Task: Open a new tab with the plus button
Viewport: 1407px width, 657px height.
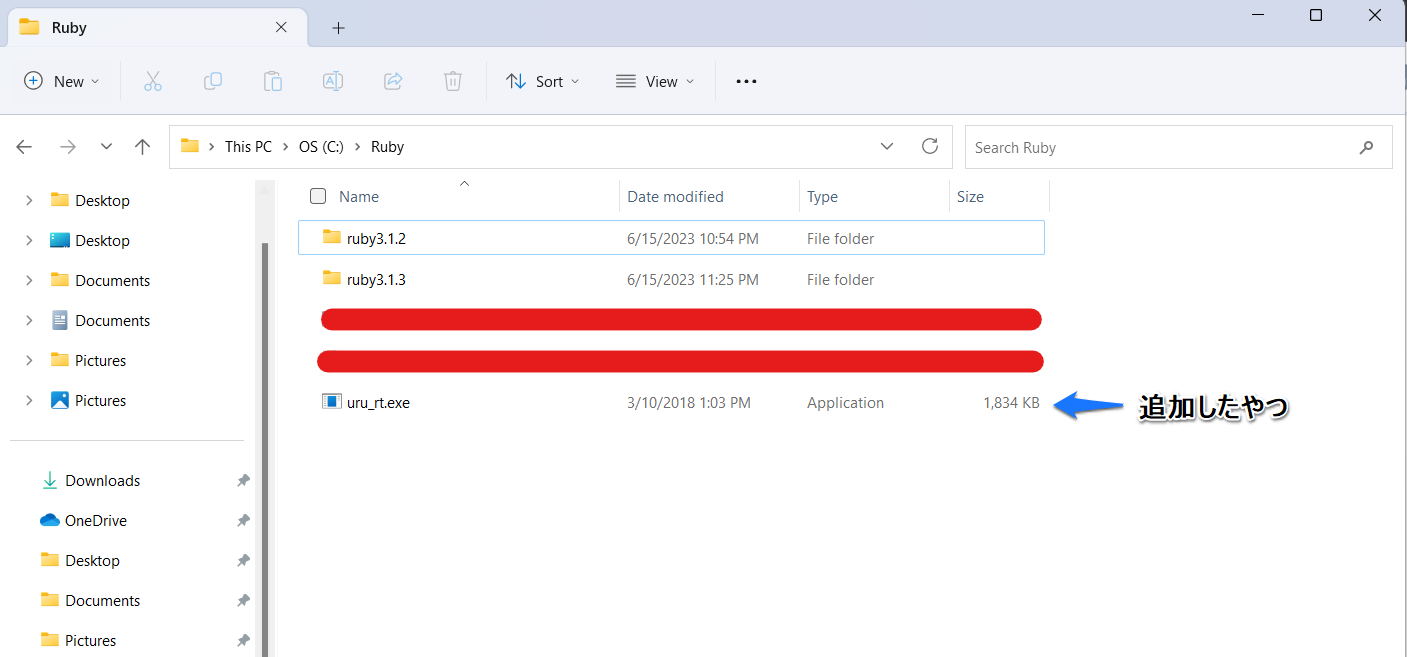Action: tap(338, 27)
